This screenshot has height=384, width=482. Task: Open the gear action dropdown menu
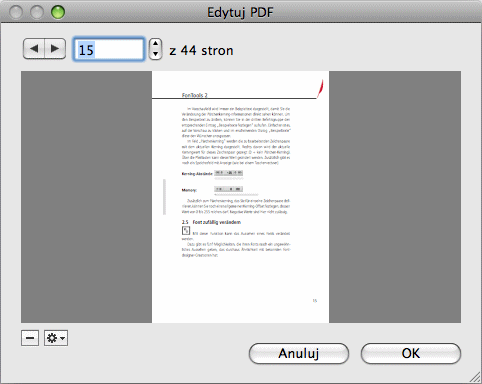(56, 338)
